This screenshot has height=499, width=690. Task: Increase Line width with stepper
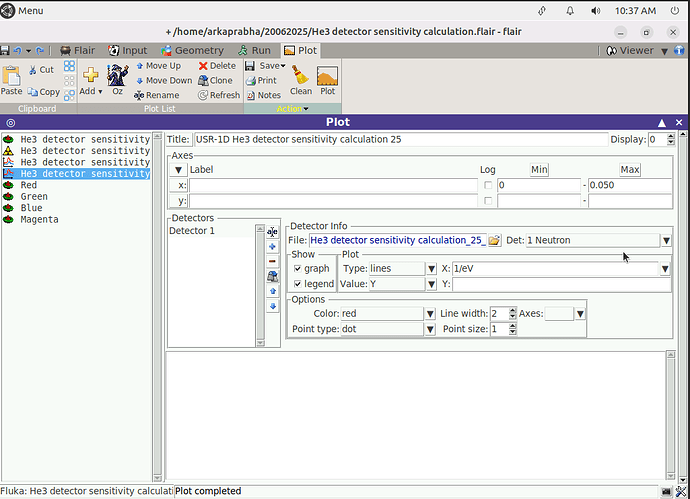tap(513, 311)
